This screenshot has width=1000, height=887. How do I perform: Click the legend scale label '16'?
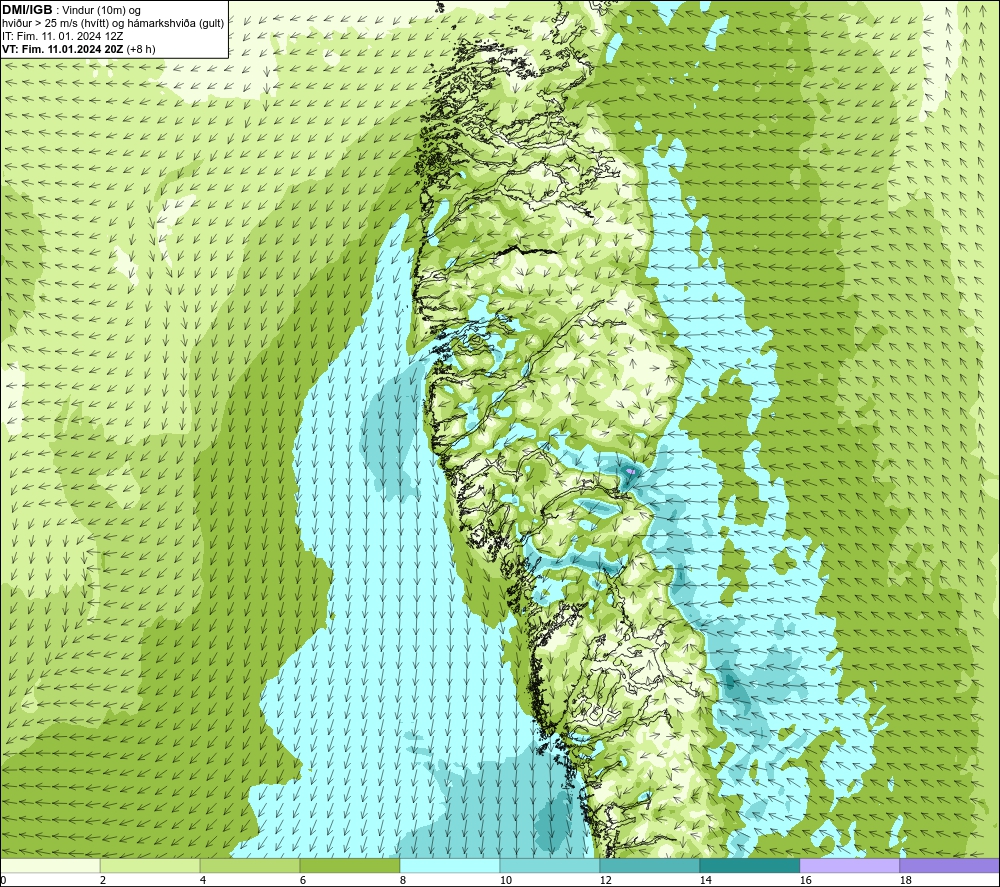(805, 880)
